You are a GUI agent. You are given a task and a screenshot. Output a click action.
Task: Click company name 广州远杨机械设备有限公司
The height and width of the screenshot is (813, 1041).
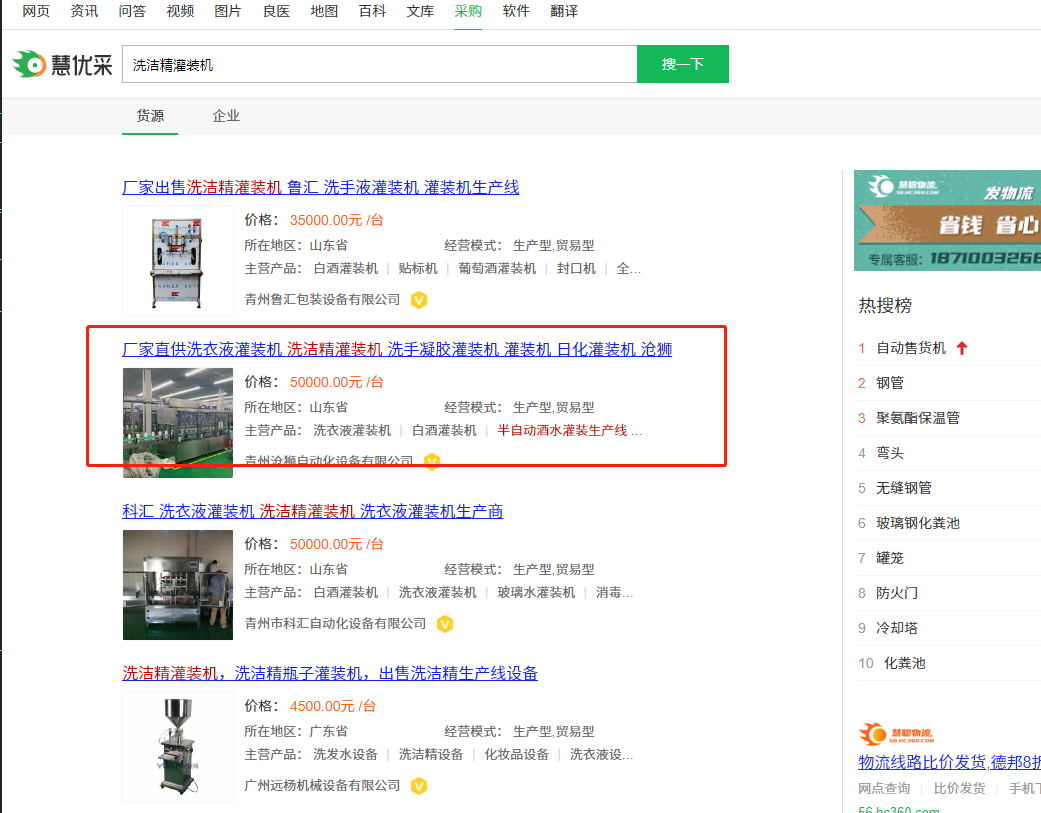point(323,786)
